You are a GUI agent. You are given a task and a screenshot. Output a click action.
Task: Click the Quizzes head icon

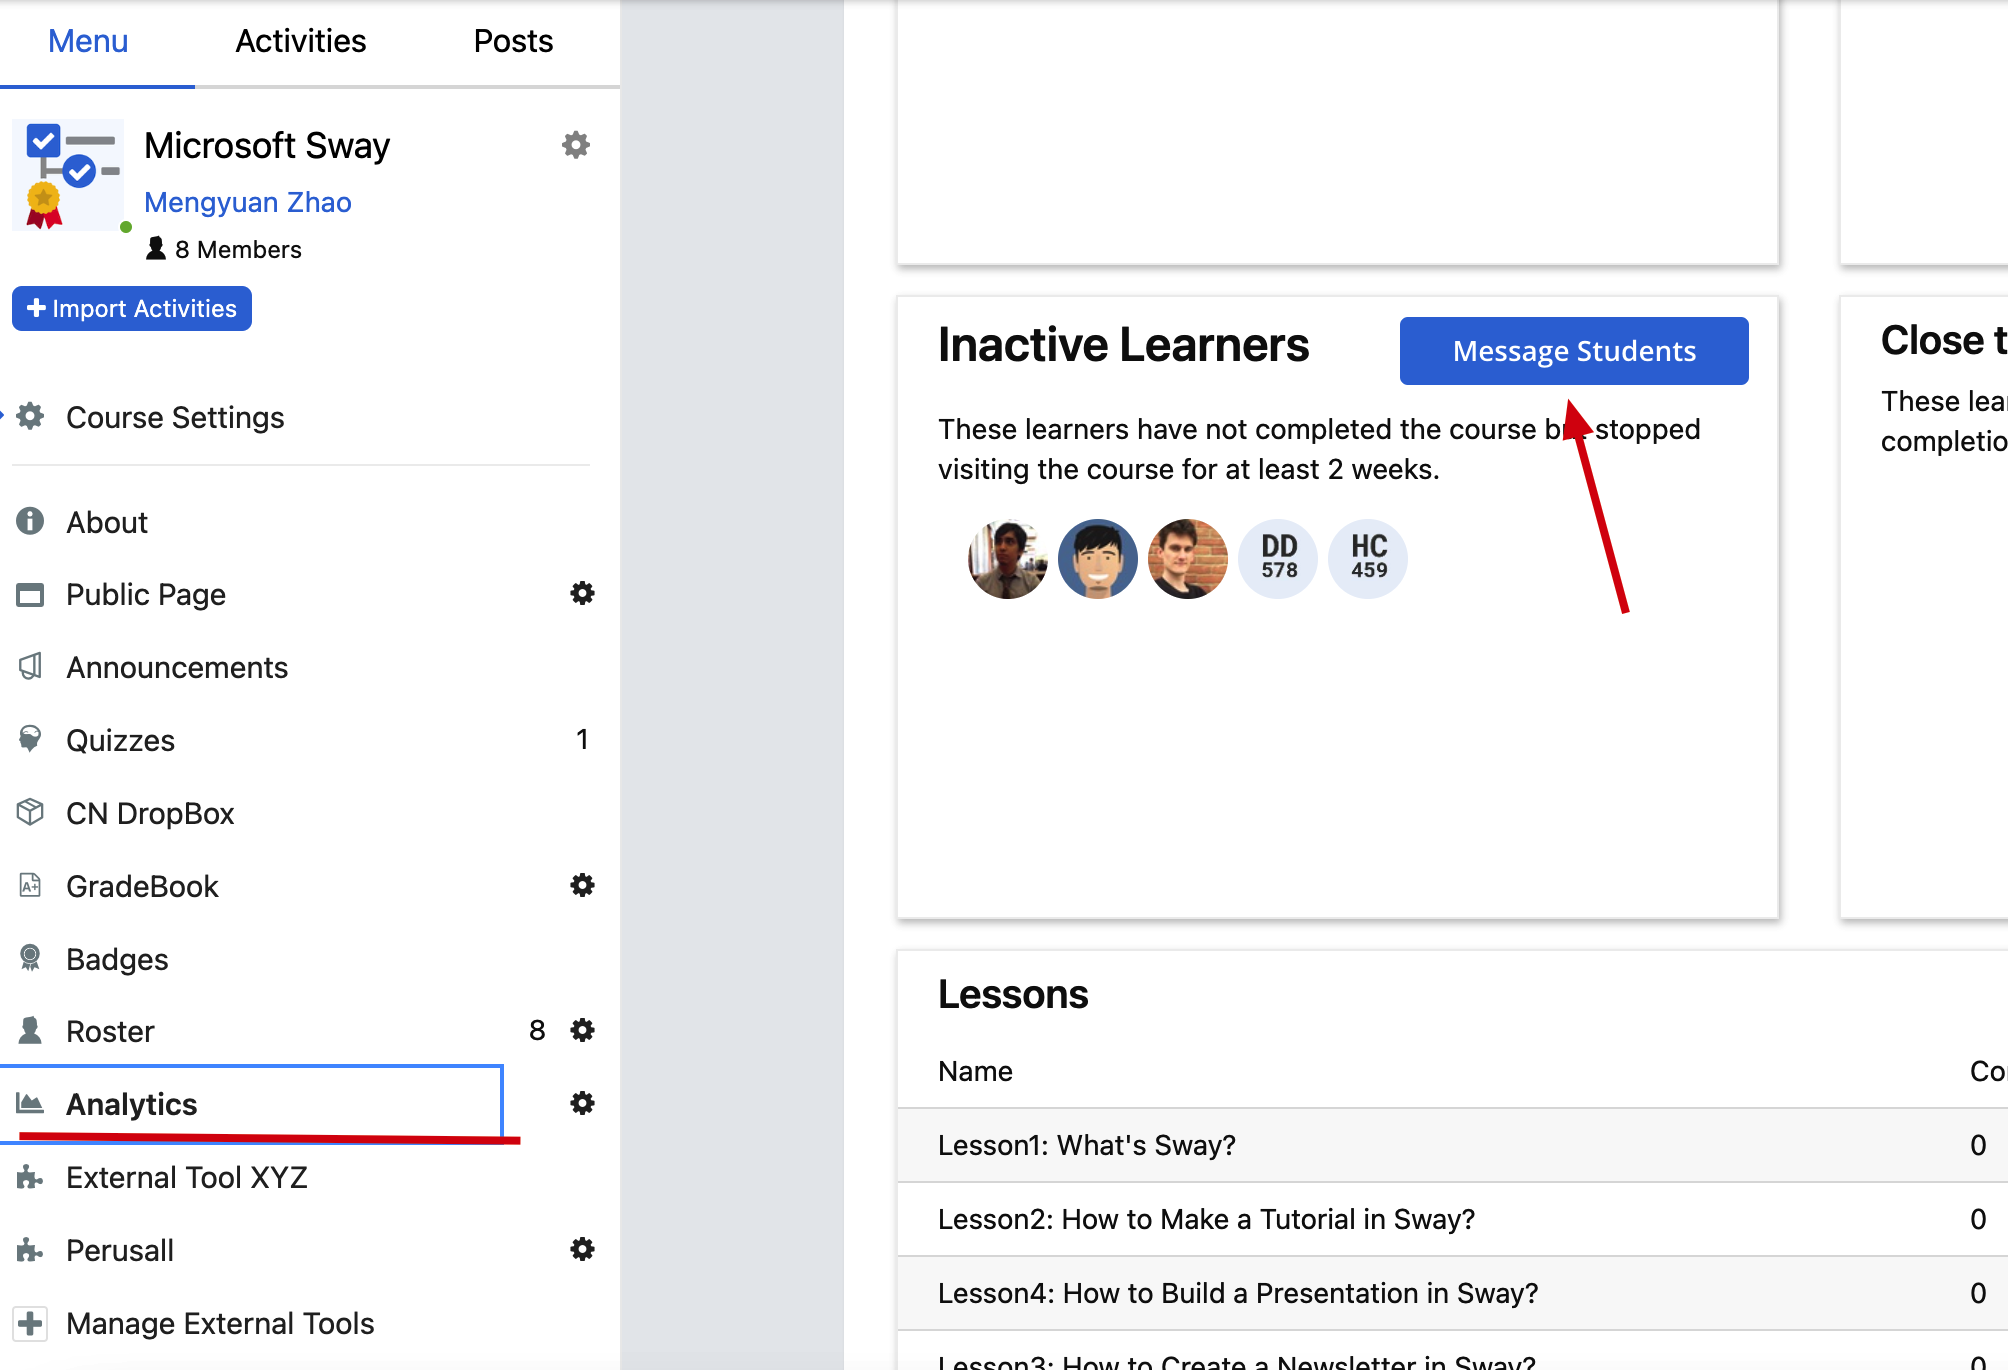30,739
